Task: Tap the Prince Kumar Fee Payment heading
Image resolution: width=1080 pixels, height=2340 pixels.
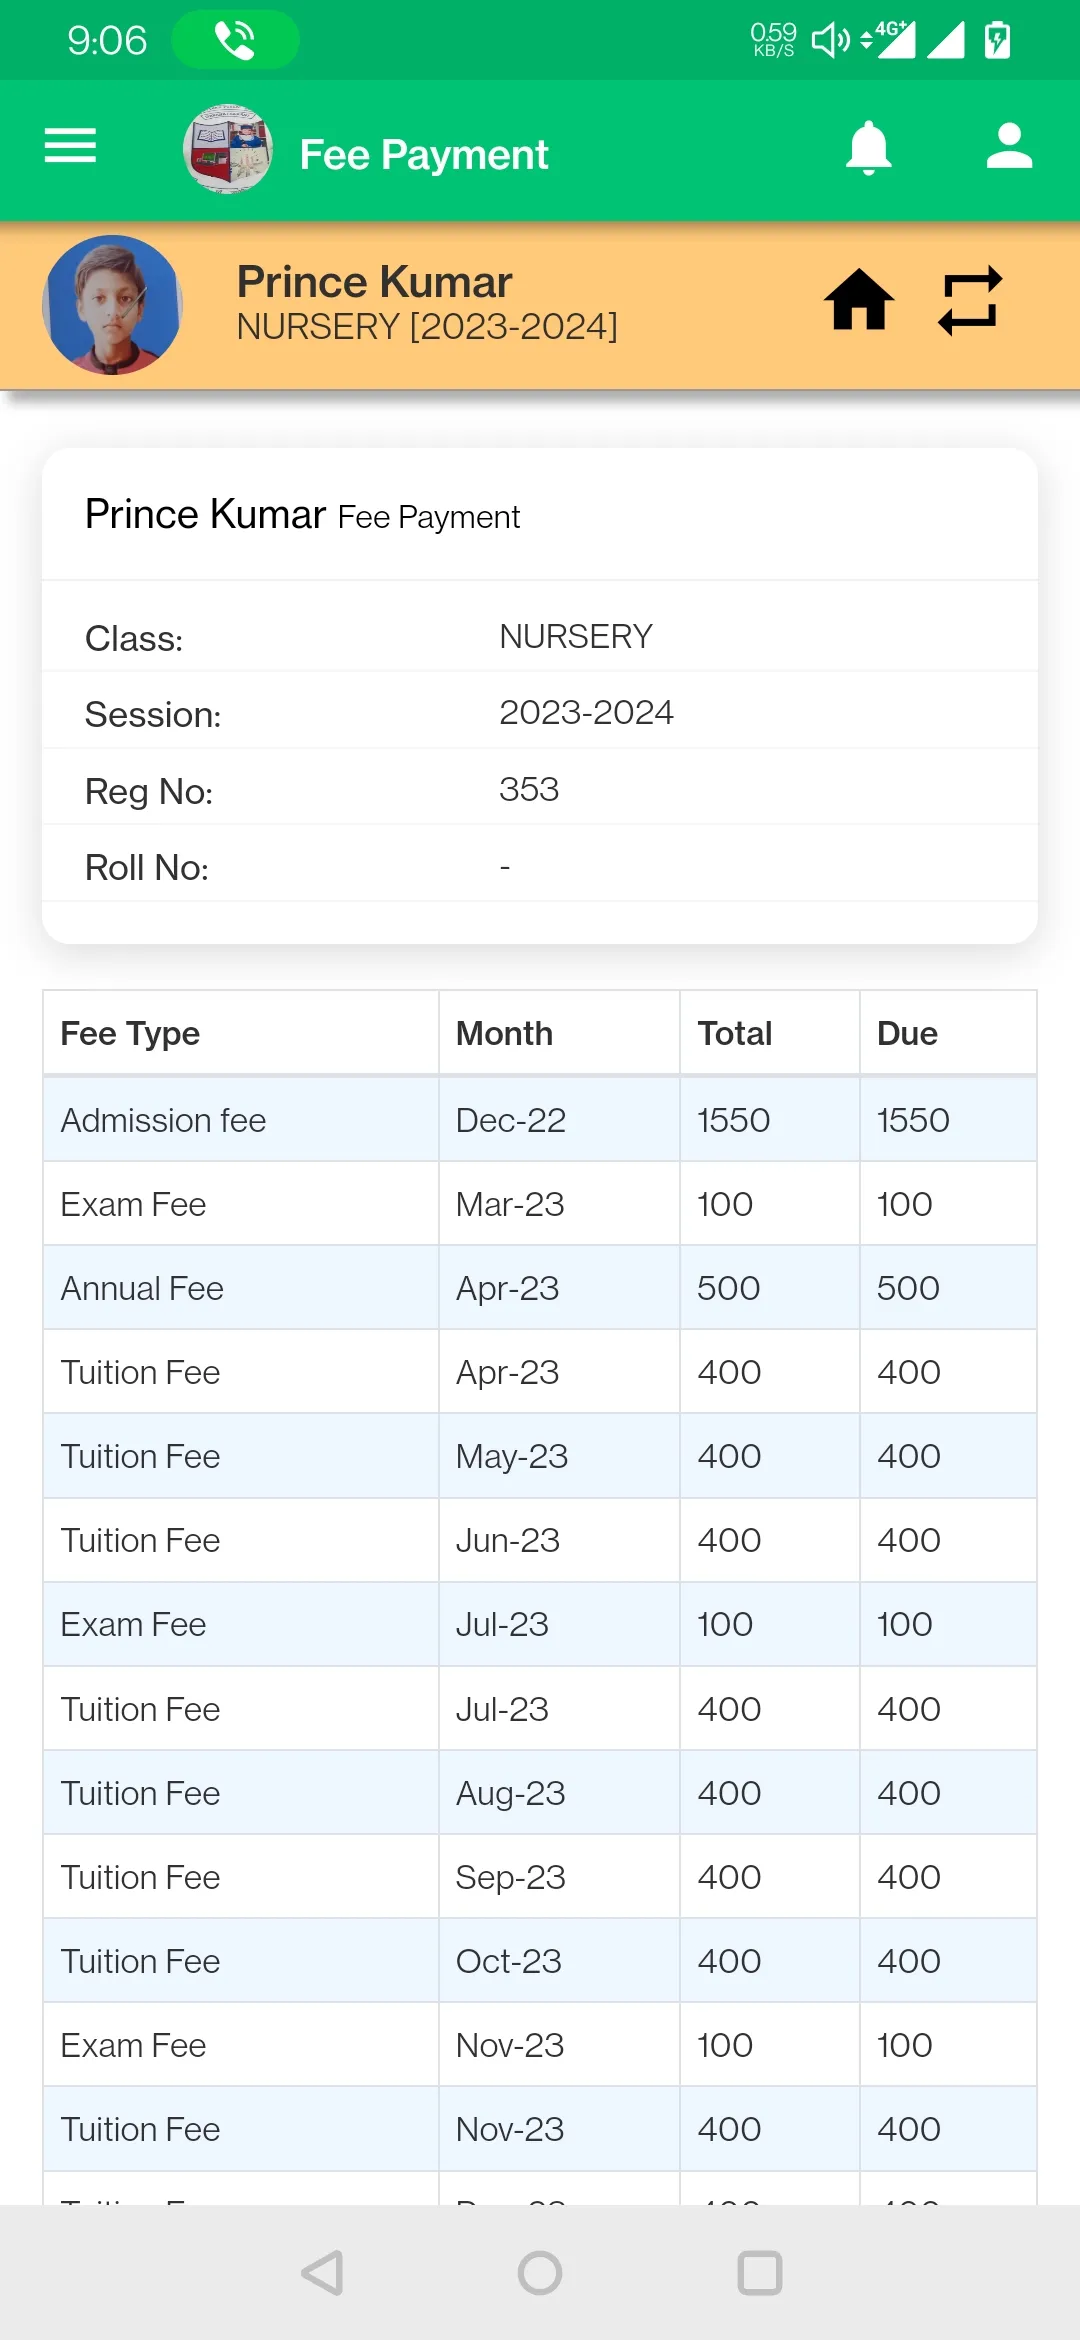Action: (x=302, y=515)
